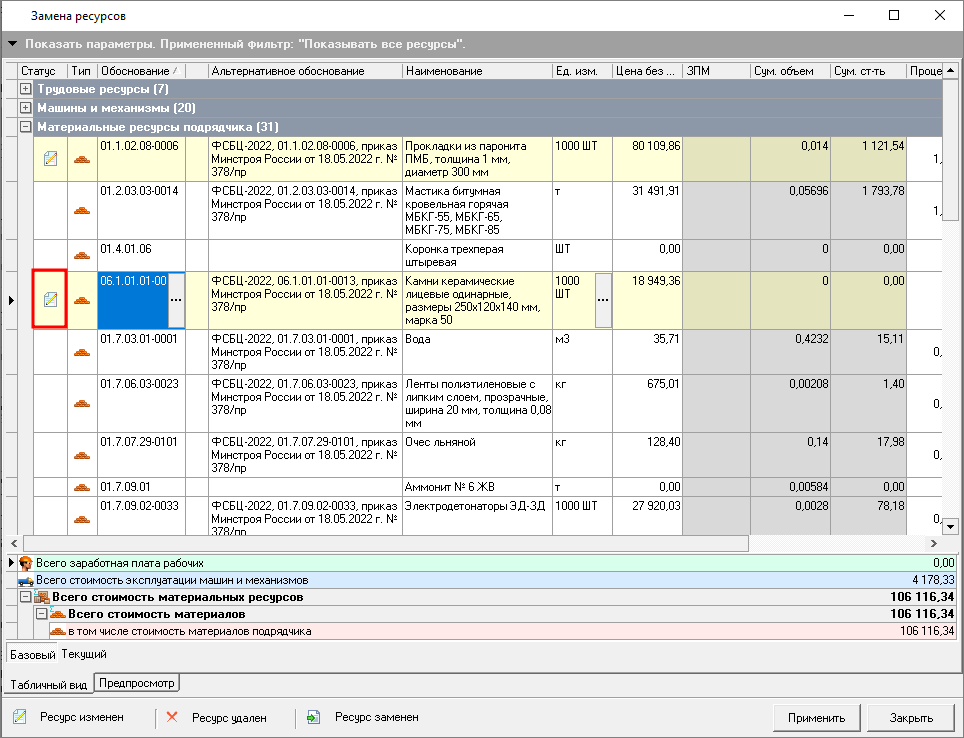This screenshot has height=738, width=964.
Task: Click the material type icon for Очес льняной row
Action: [x=82, y=455]
